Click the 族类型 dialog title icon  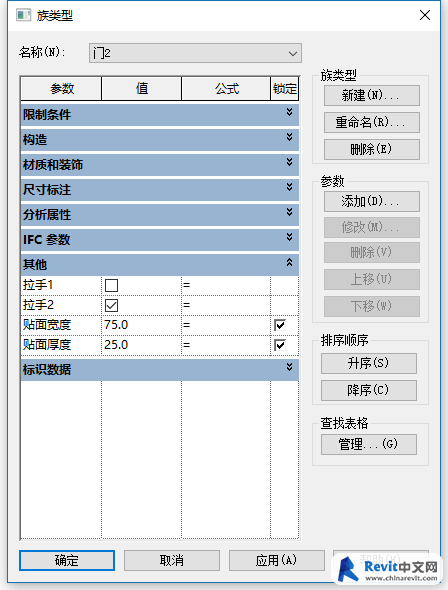pos(23,15)
